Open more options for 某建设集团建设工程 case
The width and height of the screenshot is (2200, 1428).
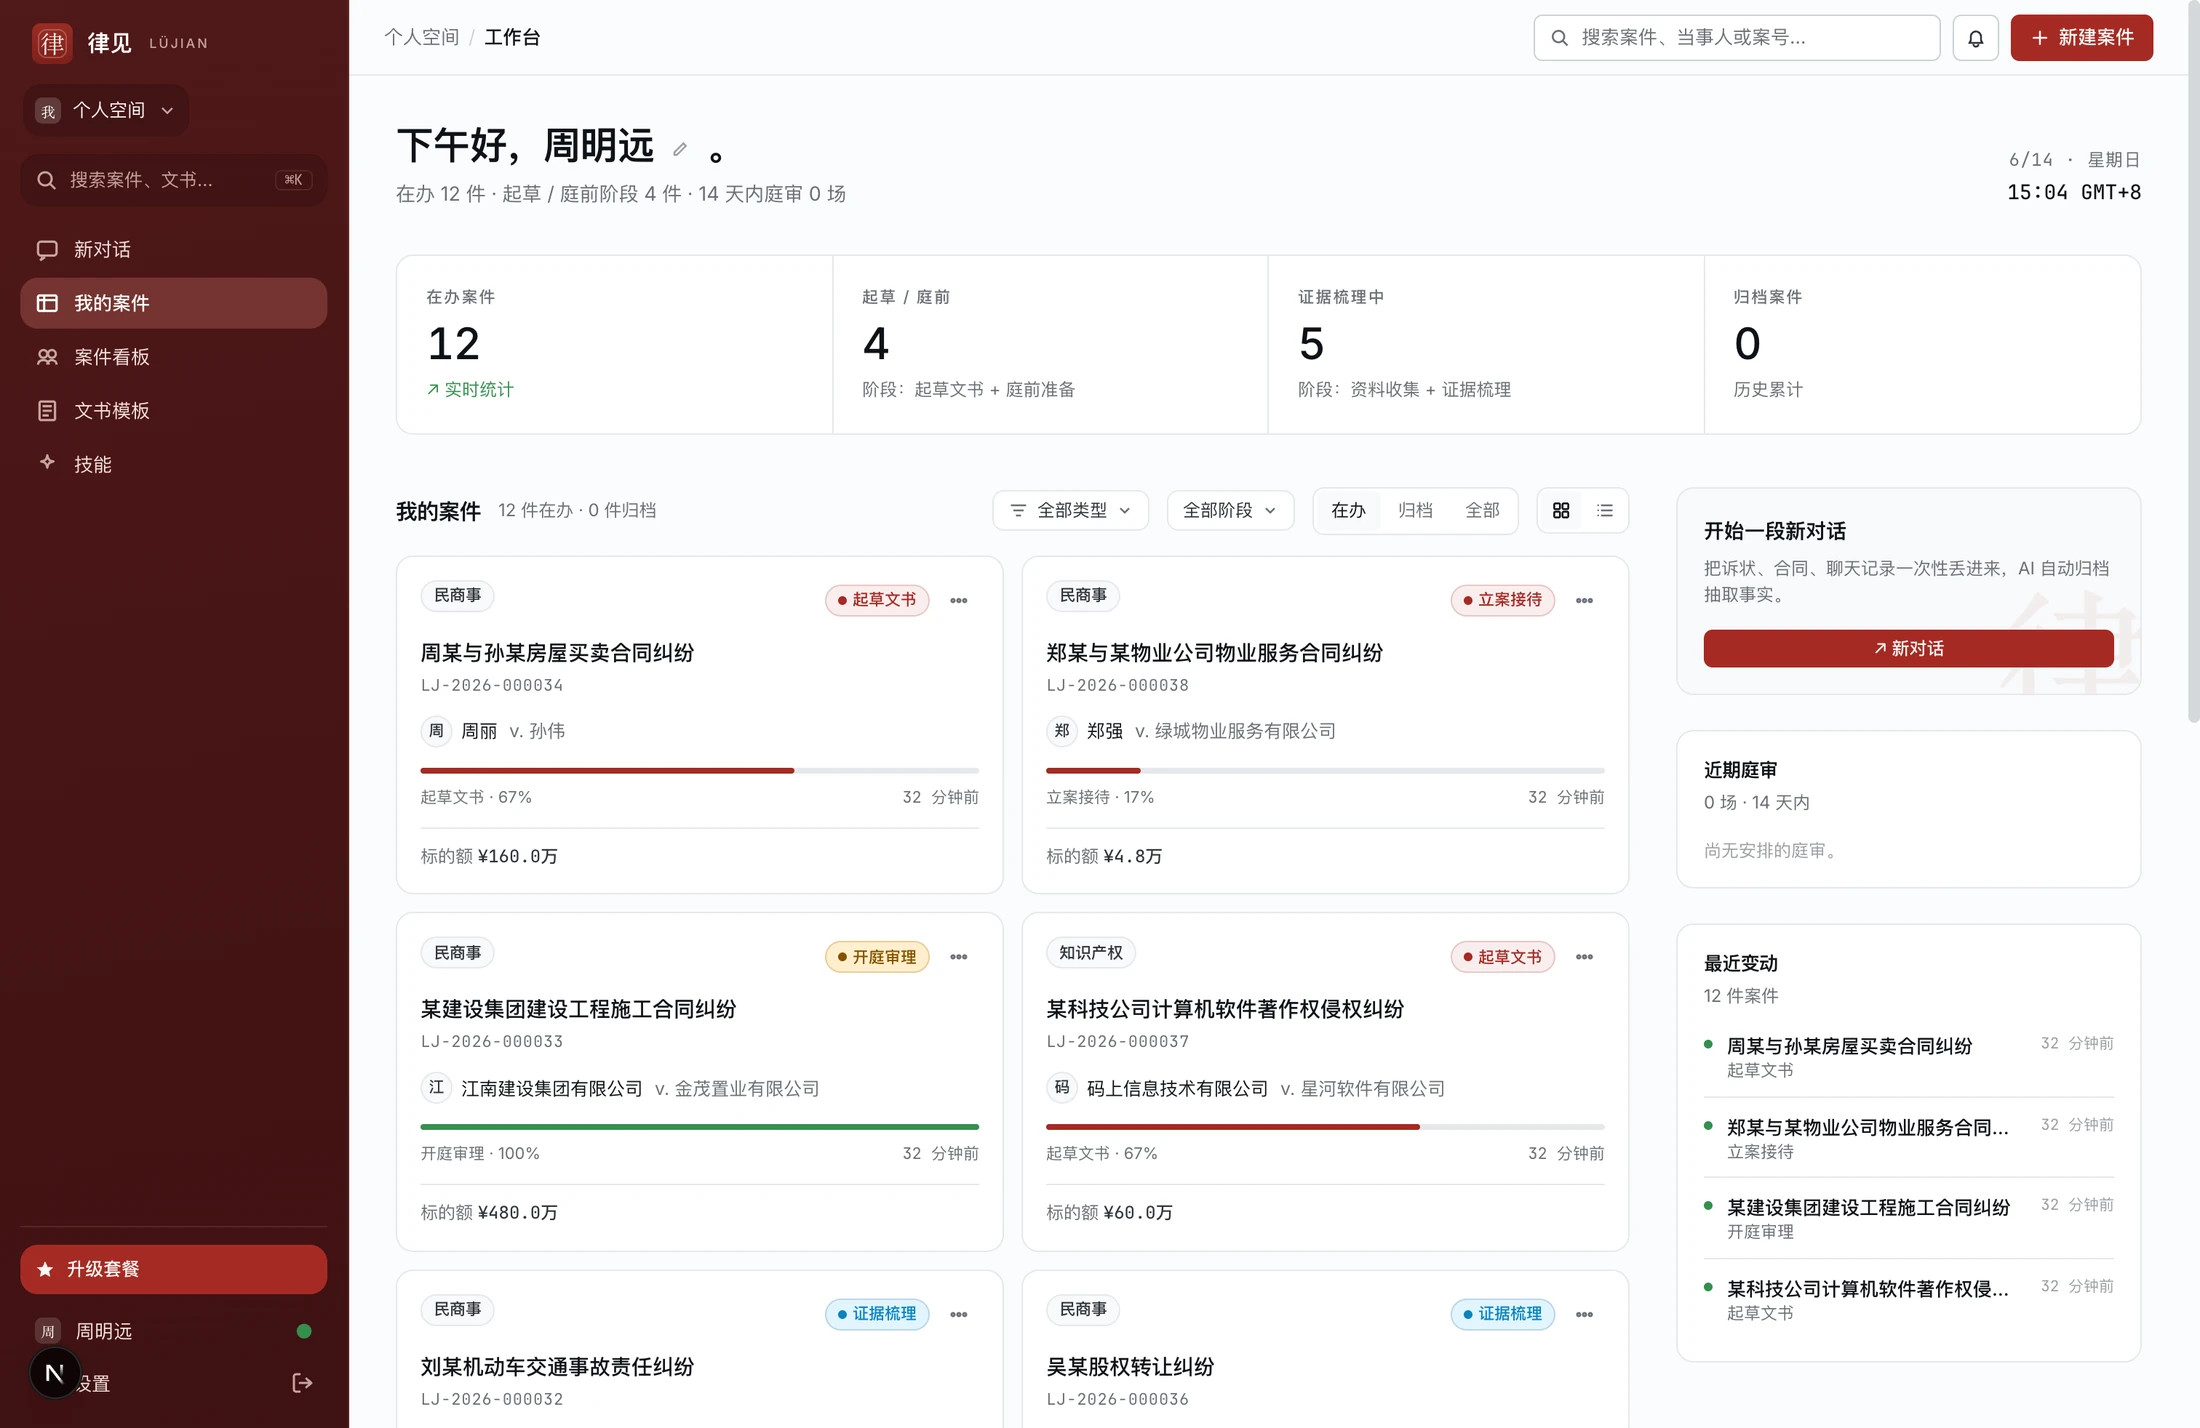(959, 957)
